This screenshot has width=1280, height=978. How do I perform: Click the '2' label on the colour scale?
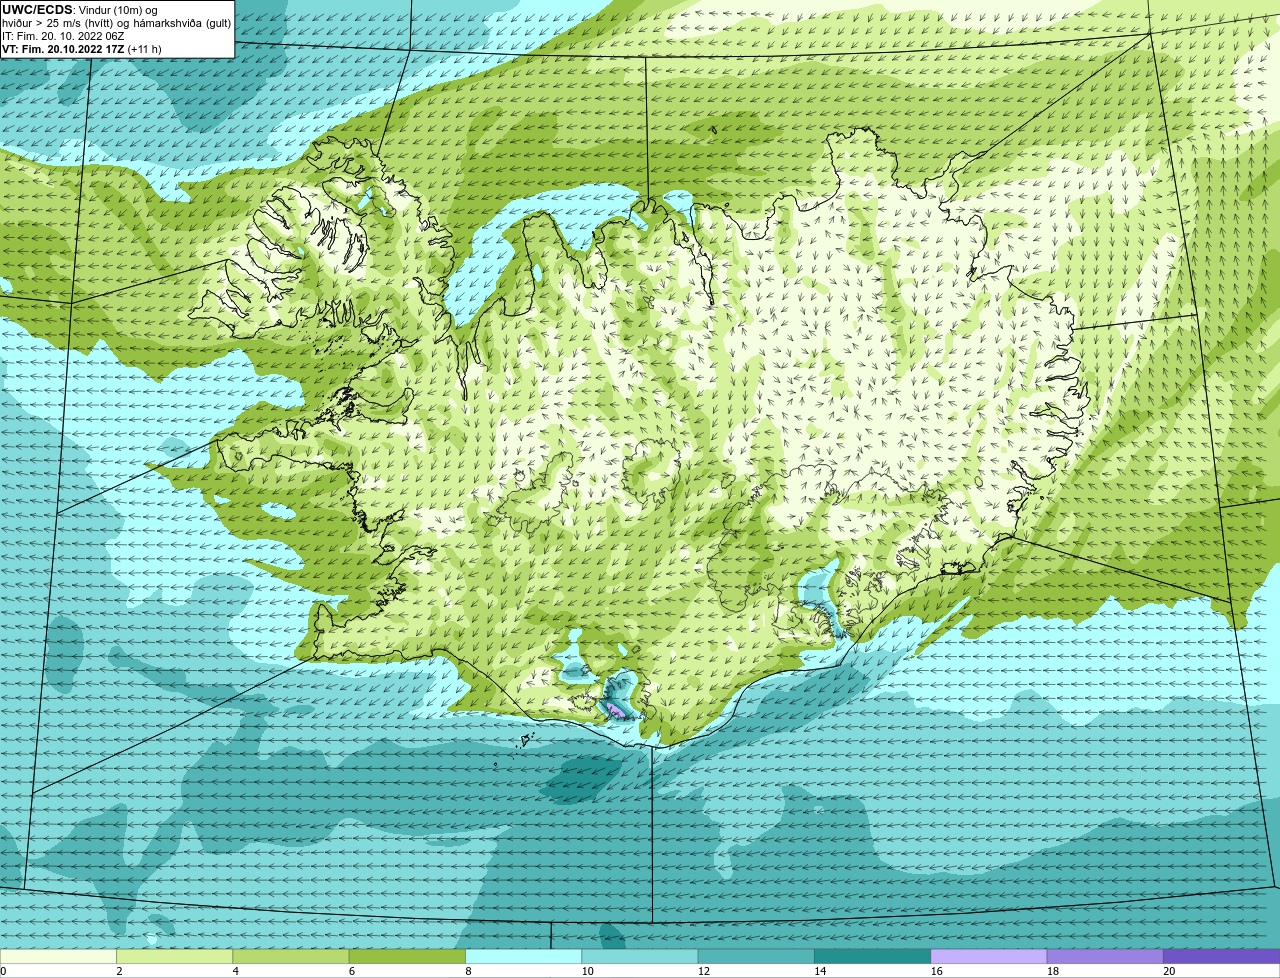coord(119,971)
